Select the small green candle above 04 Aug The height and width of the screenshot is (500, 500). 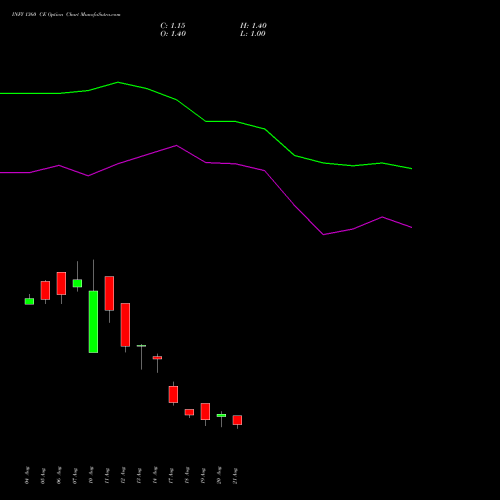pos(29,301)
